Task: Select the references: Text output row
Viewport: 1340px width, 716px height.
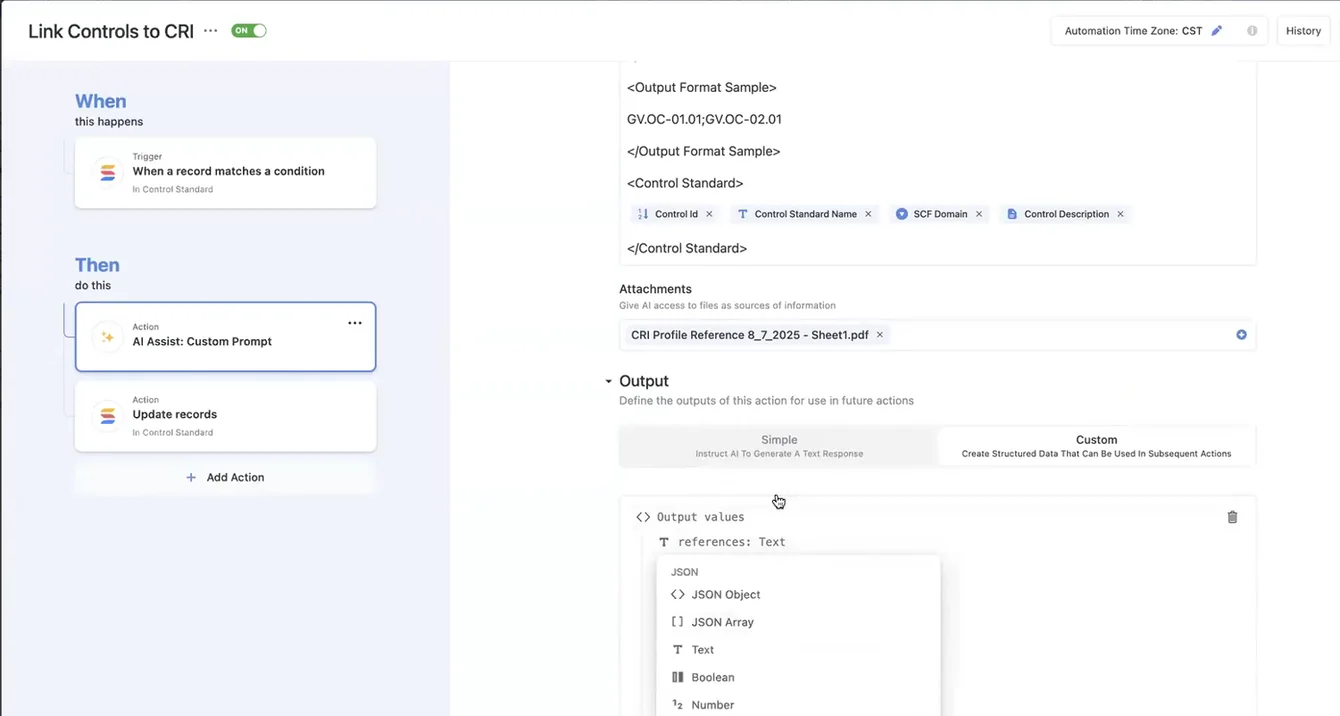Action: click(x=722, y=542)
